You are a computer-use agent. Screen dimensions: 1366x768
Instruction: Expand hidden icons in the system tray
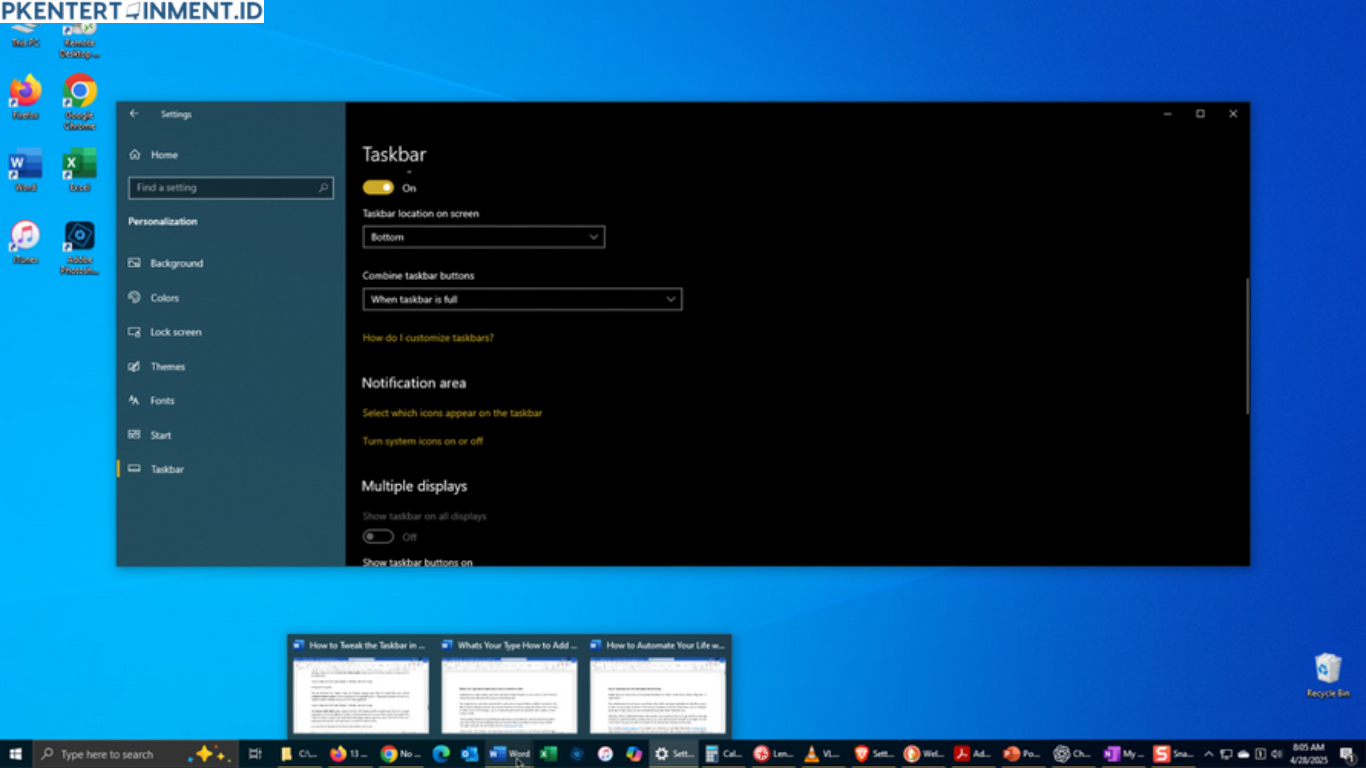point(1209,754)
